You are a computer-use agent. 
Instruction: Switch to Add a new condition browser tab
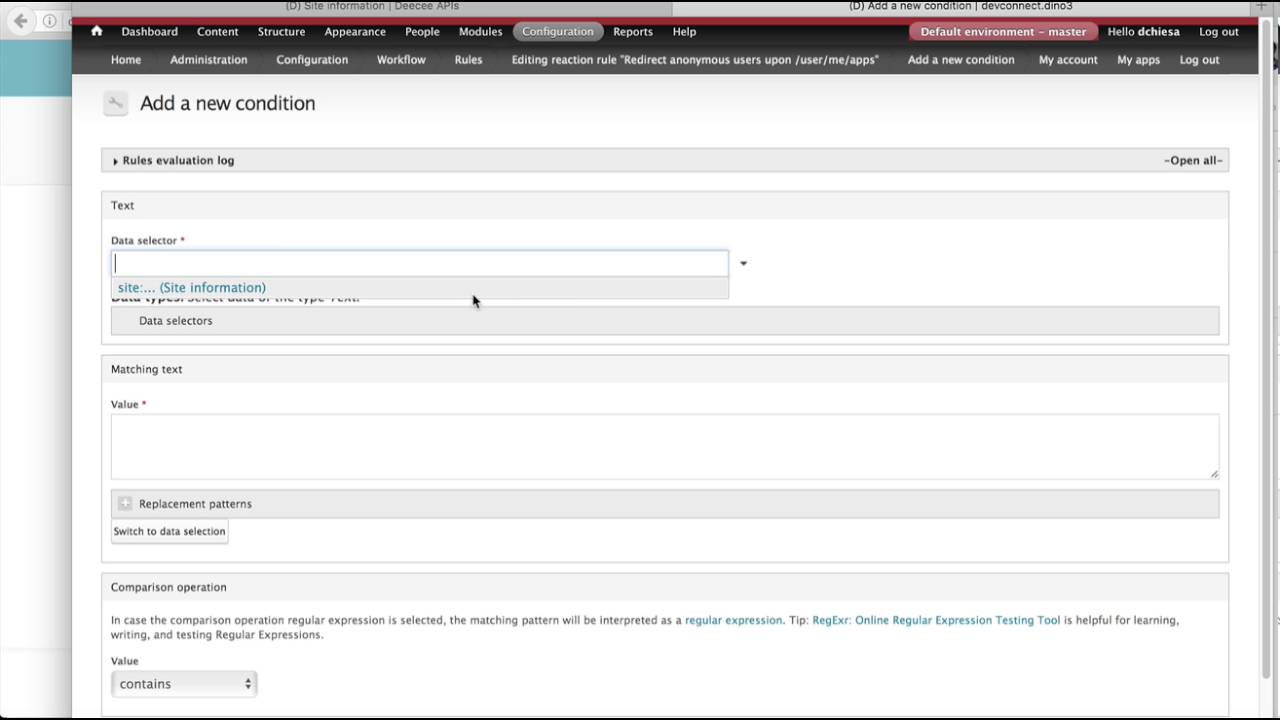(960, 6)
